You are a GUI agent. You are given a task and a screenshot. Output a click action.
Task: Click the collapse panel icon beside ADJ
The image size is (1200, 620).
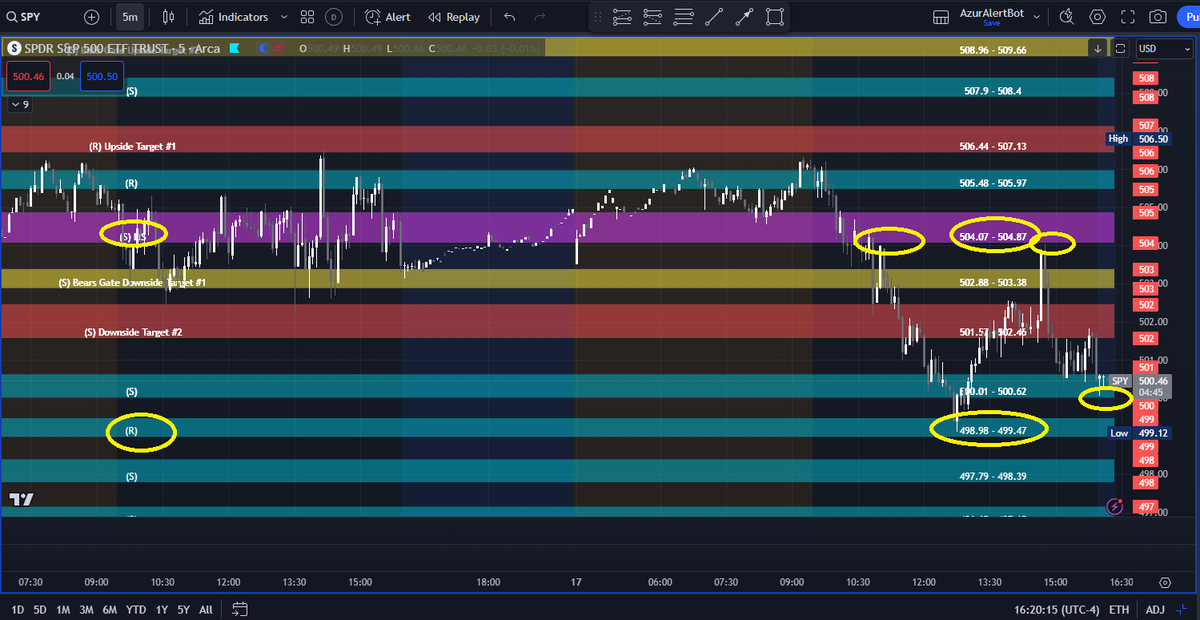coord(1184,609)
